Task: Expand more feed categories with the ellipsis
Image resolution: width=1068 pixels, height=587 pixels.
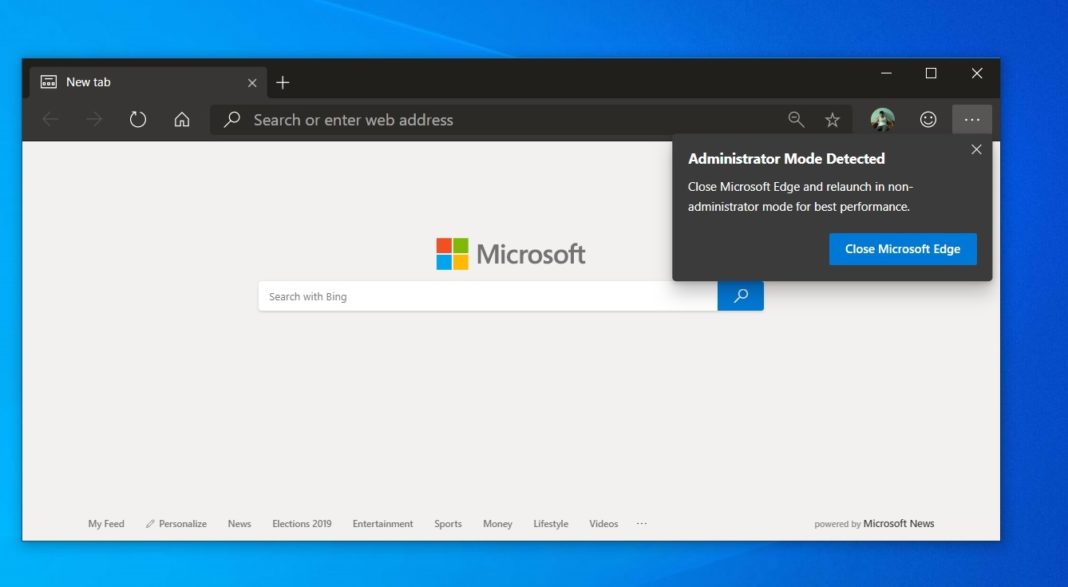Action: (x=641, y=523)
